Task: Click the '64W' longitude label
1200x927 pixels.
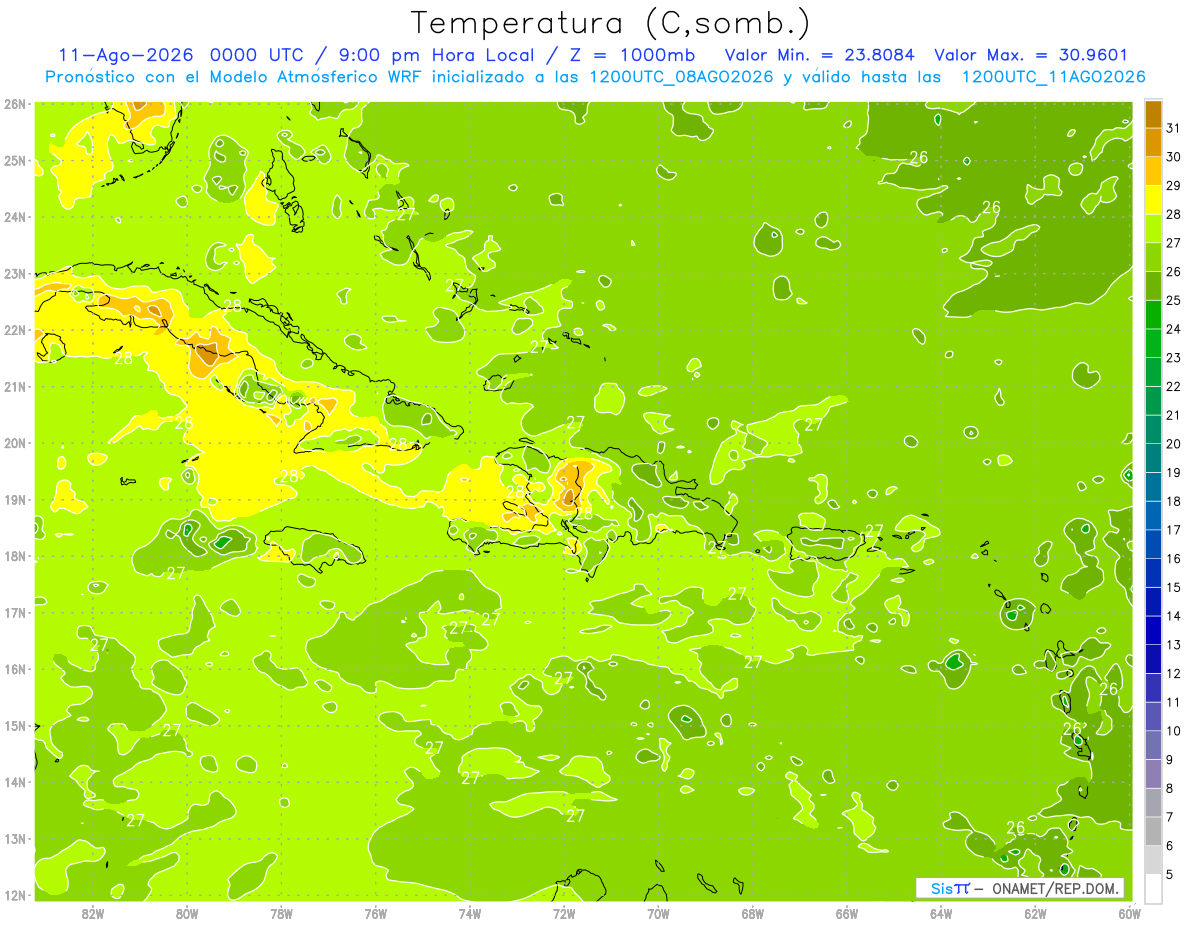Action: [941, 913]
